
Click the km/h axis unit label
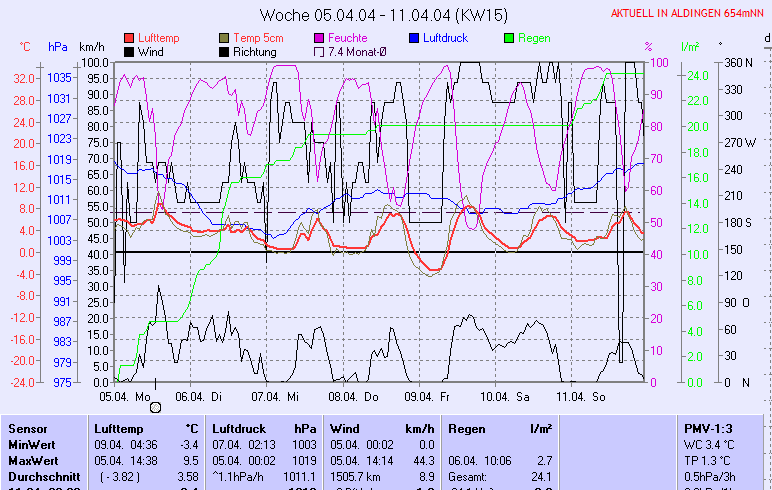click(92, 47)
